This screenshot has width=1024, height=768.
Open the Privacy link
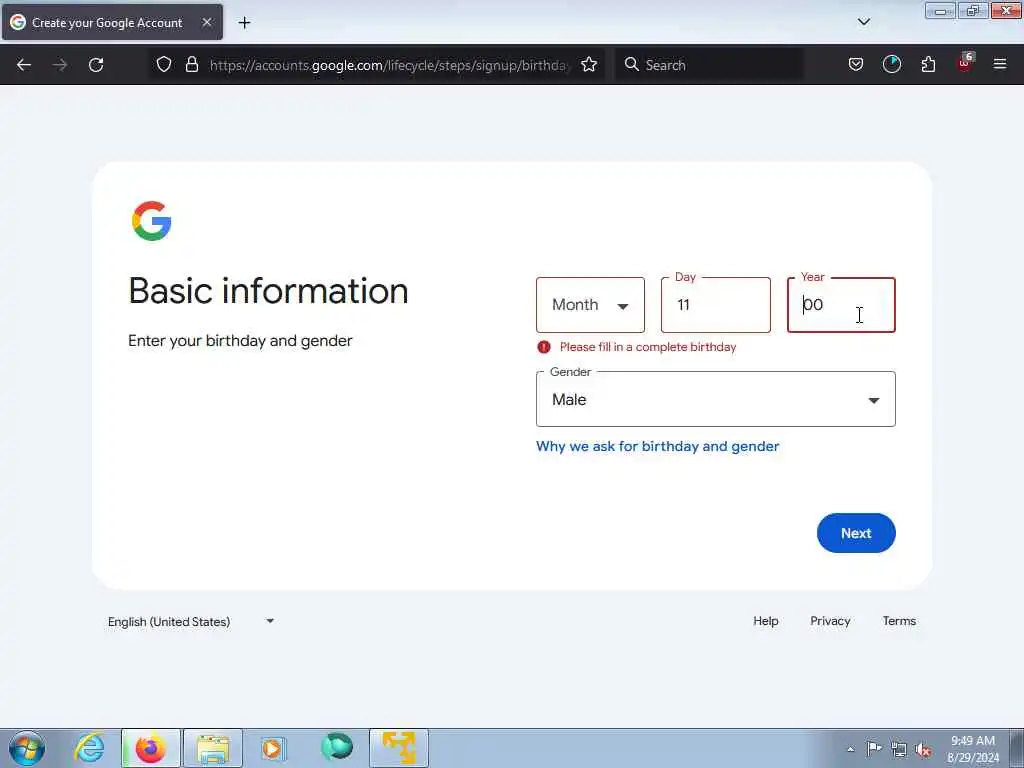830,621
